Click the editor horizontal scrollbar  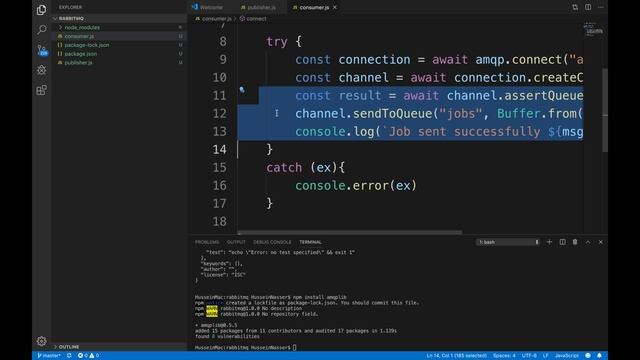click(350, 233)
